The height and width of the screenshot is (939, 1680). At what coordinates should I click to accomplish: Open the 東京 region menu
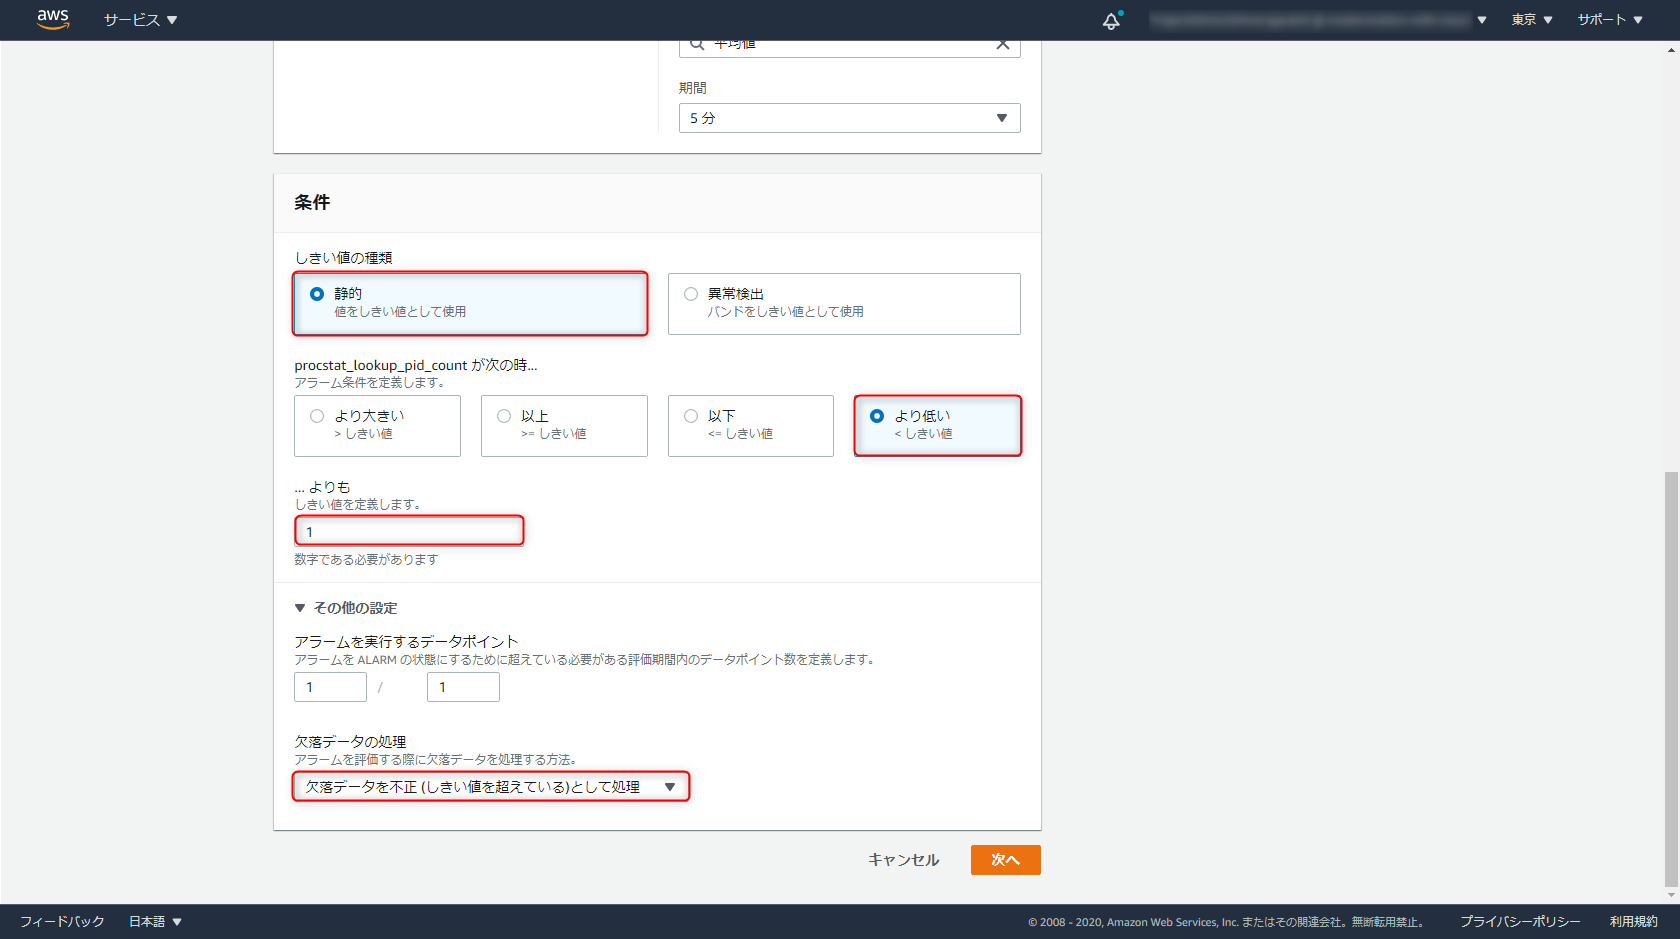(x=1531, y=20)
